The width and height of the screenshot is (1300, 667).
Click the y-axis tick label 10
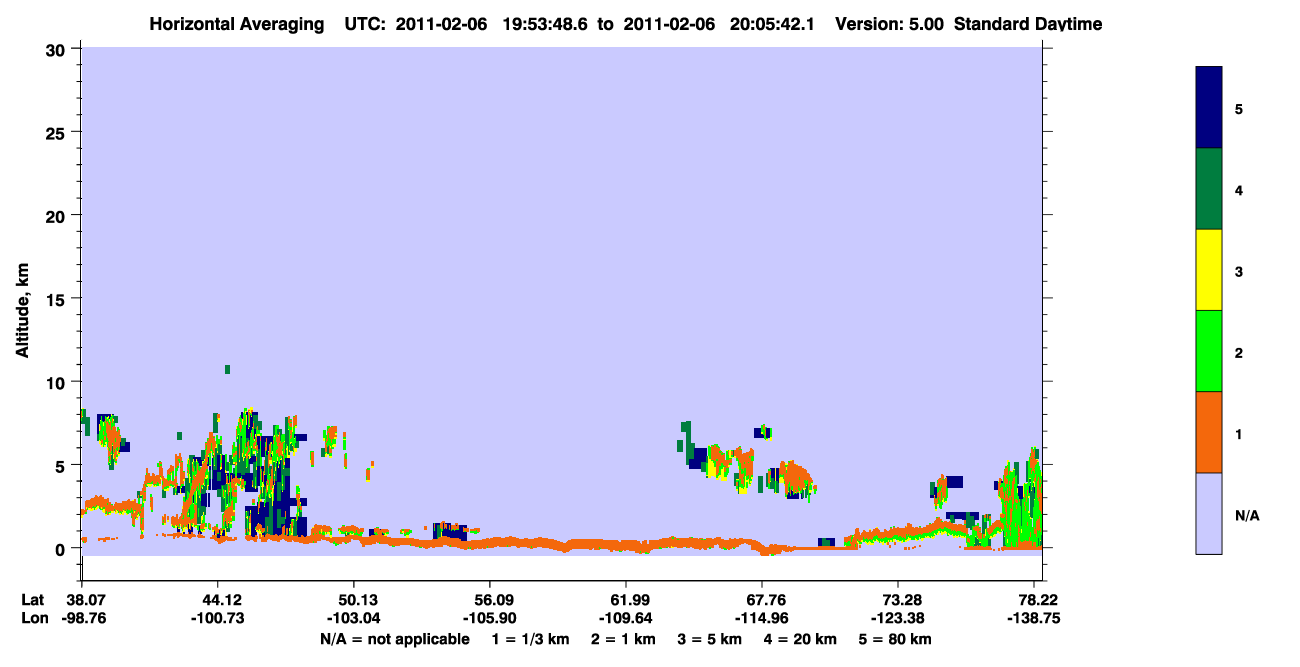[x=58, y=382]
